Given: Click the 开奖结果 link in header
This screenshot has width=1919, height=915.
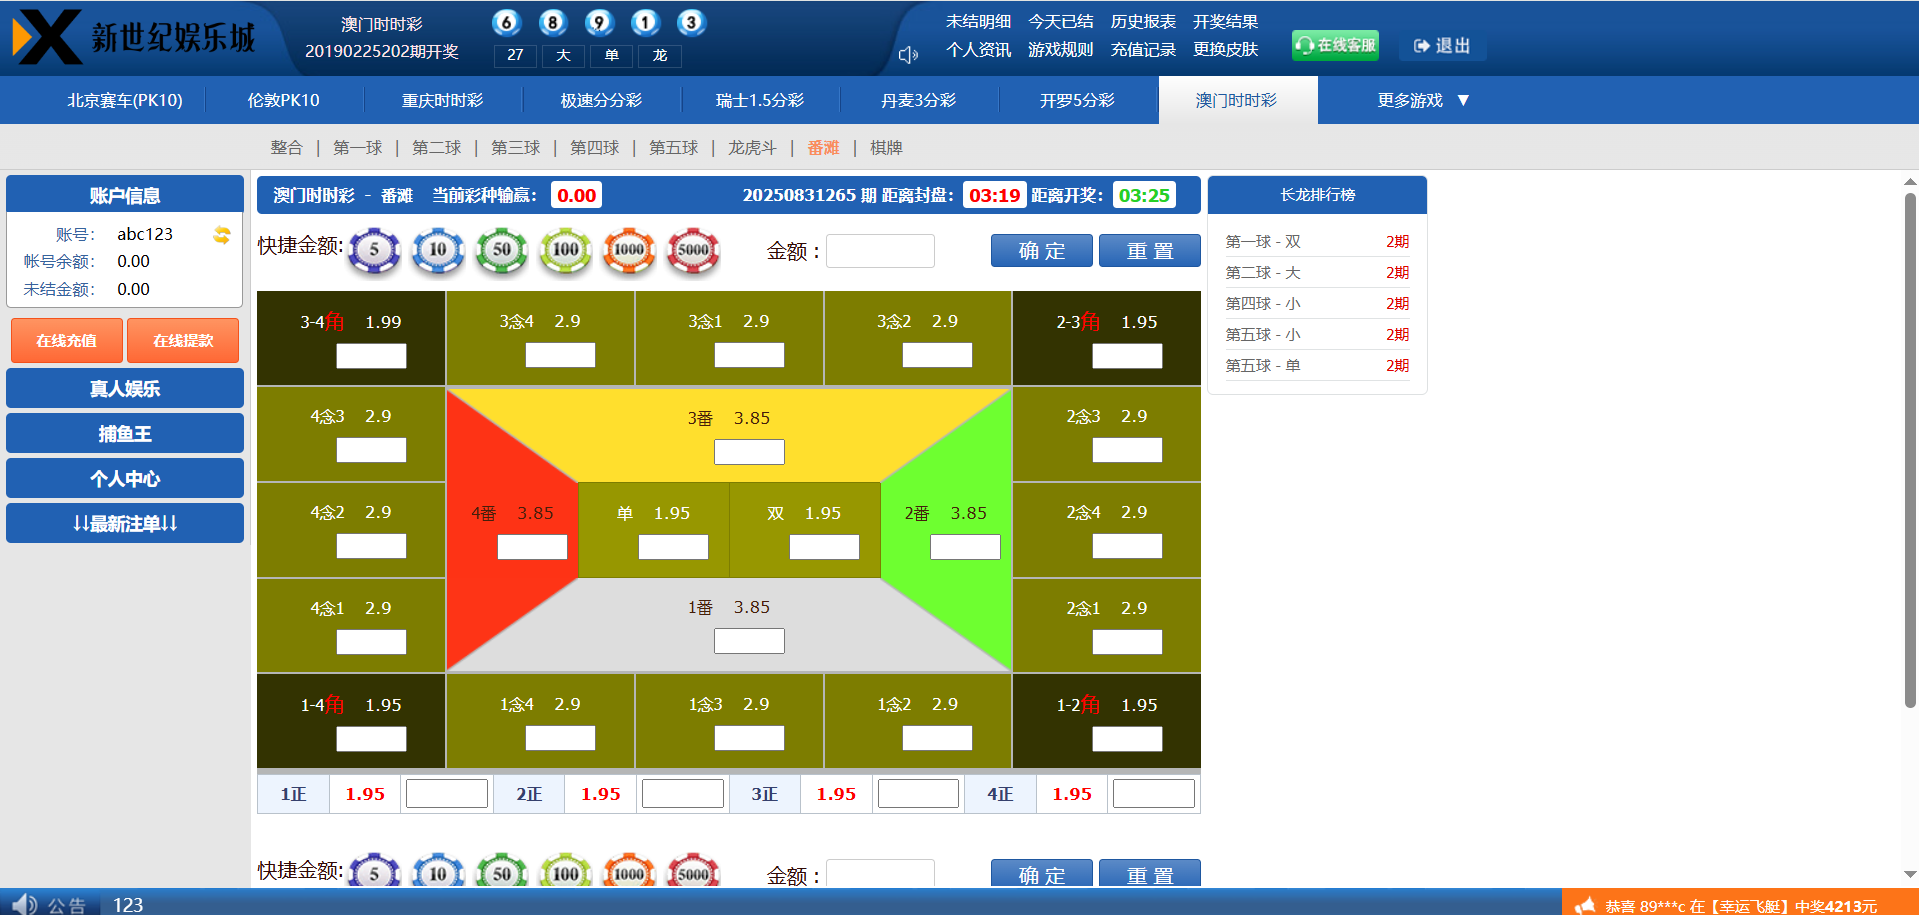Looking at the screenshot, I should tap(1225, 22).
